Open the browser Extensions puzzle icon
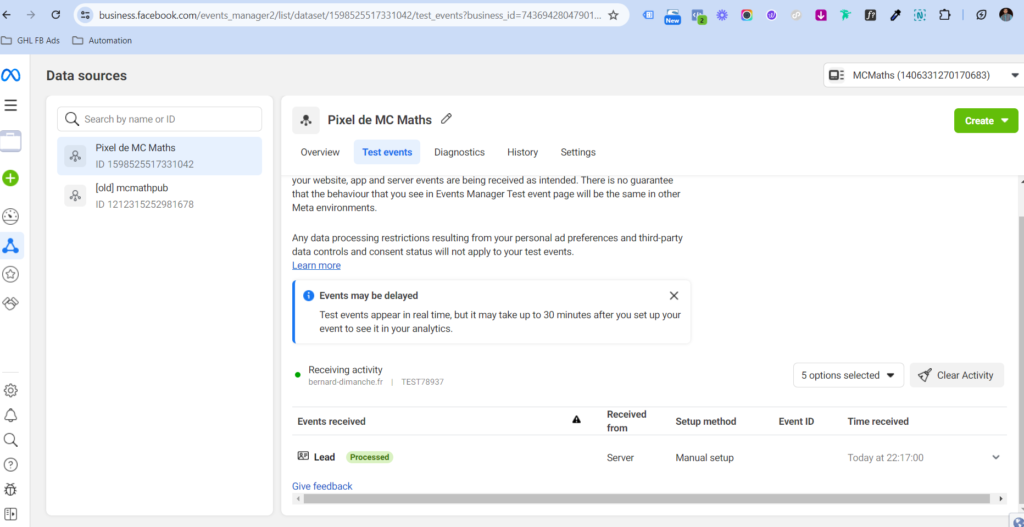 (944, 15)
